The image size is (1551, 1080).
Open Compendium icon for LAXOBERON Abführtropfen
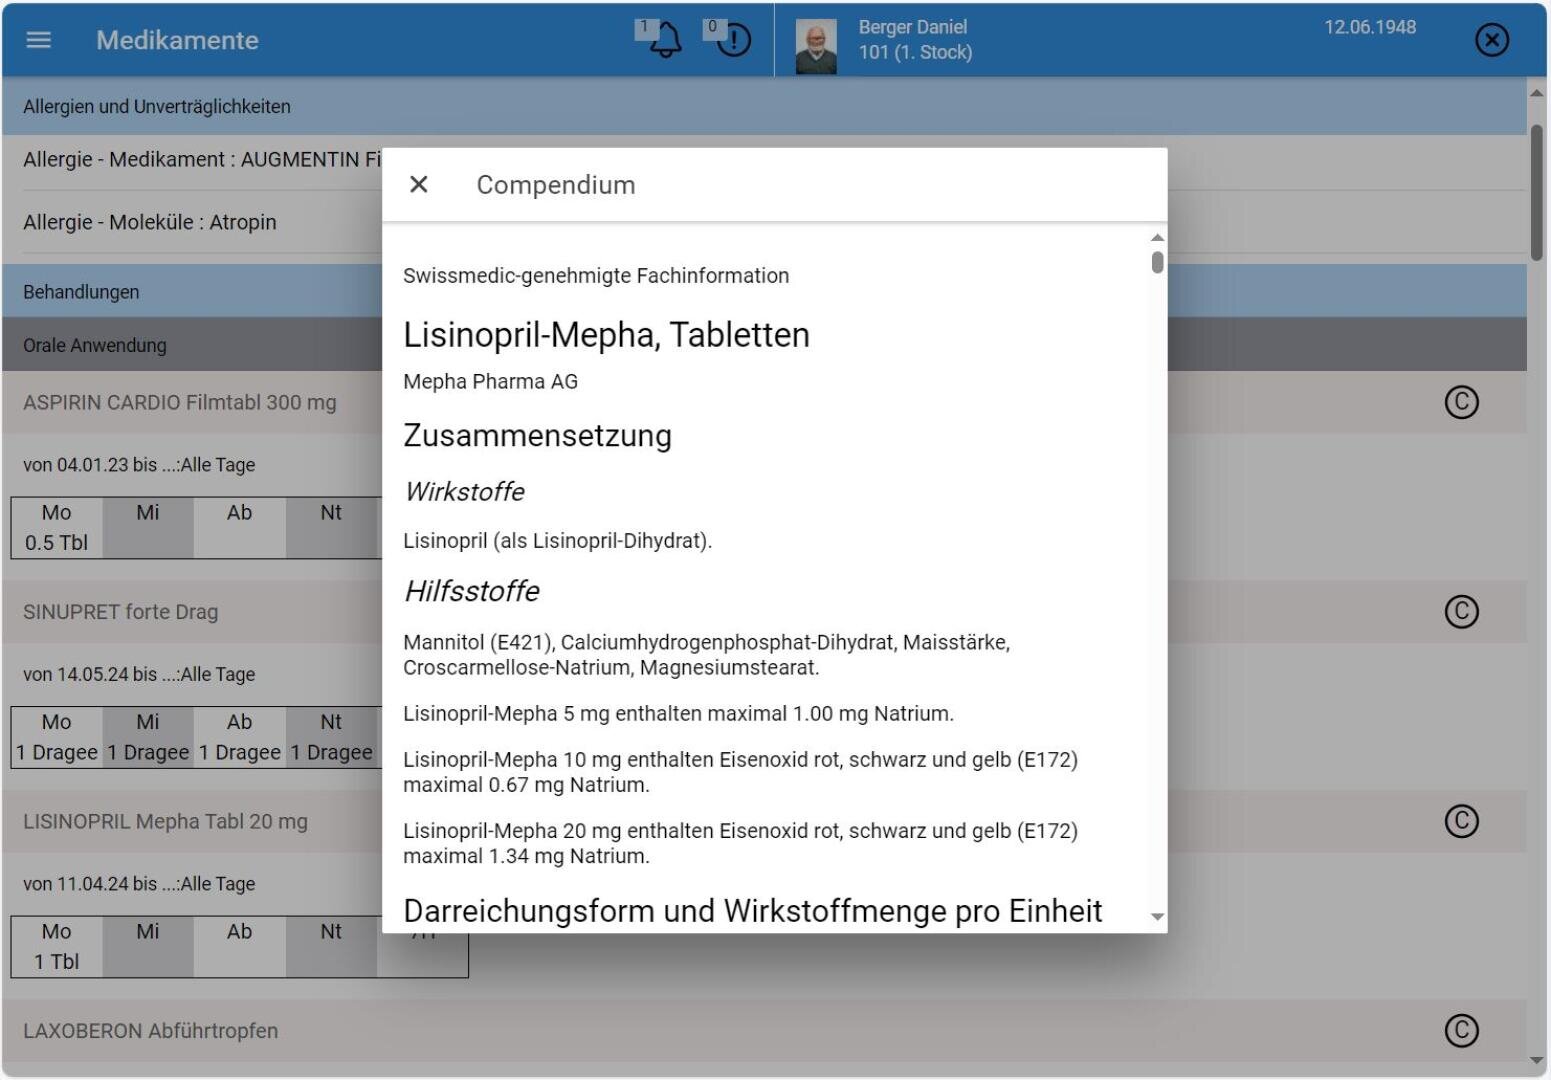1461,1030
